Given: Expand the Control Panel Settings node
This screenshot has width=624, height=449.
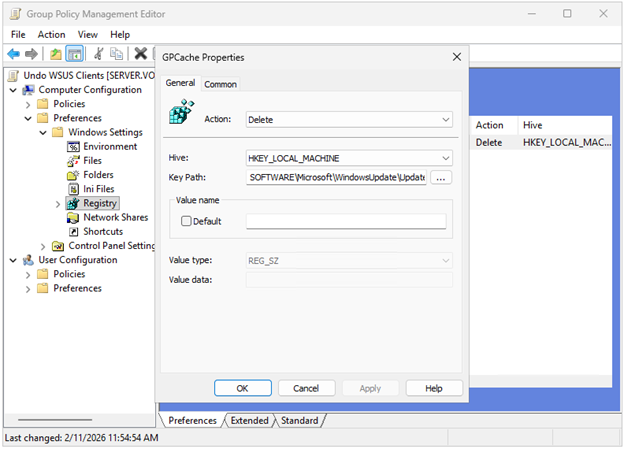Looking at the screenshot, I should tap(42, 246).
